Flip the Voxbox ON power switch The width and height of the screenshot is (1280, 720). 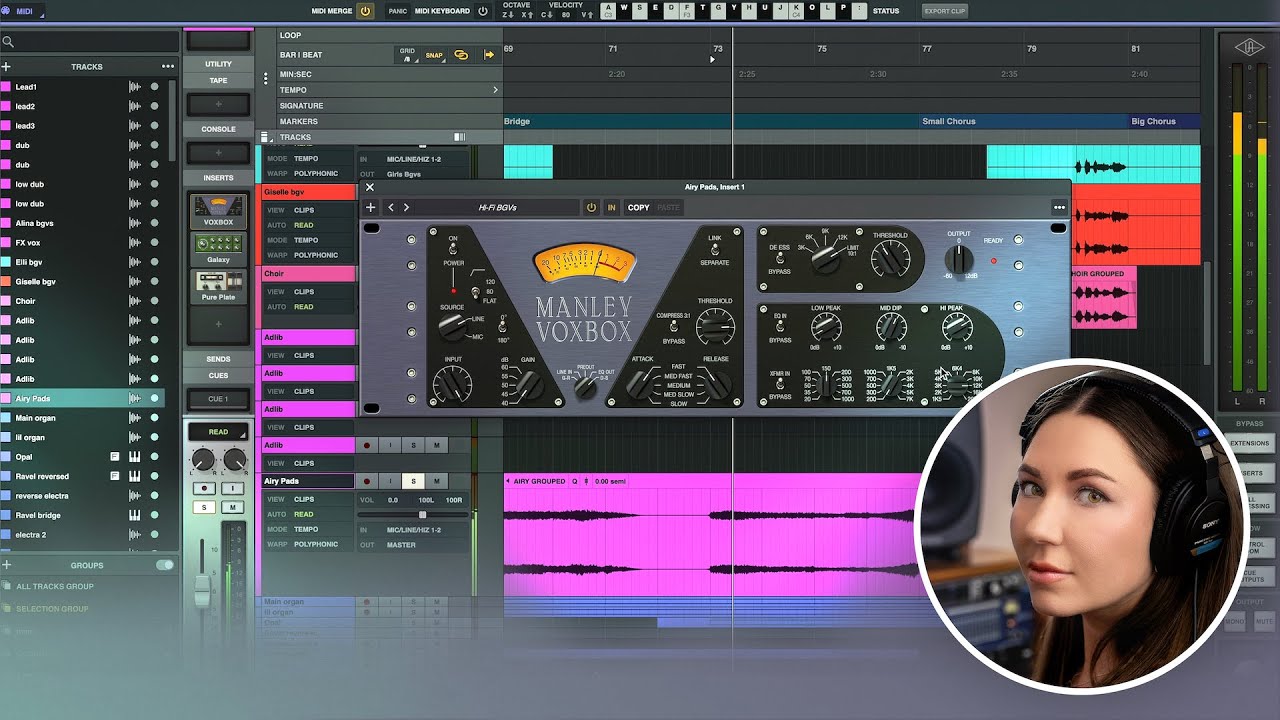453,248
